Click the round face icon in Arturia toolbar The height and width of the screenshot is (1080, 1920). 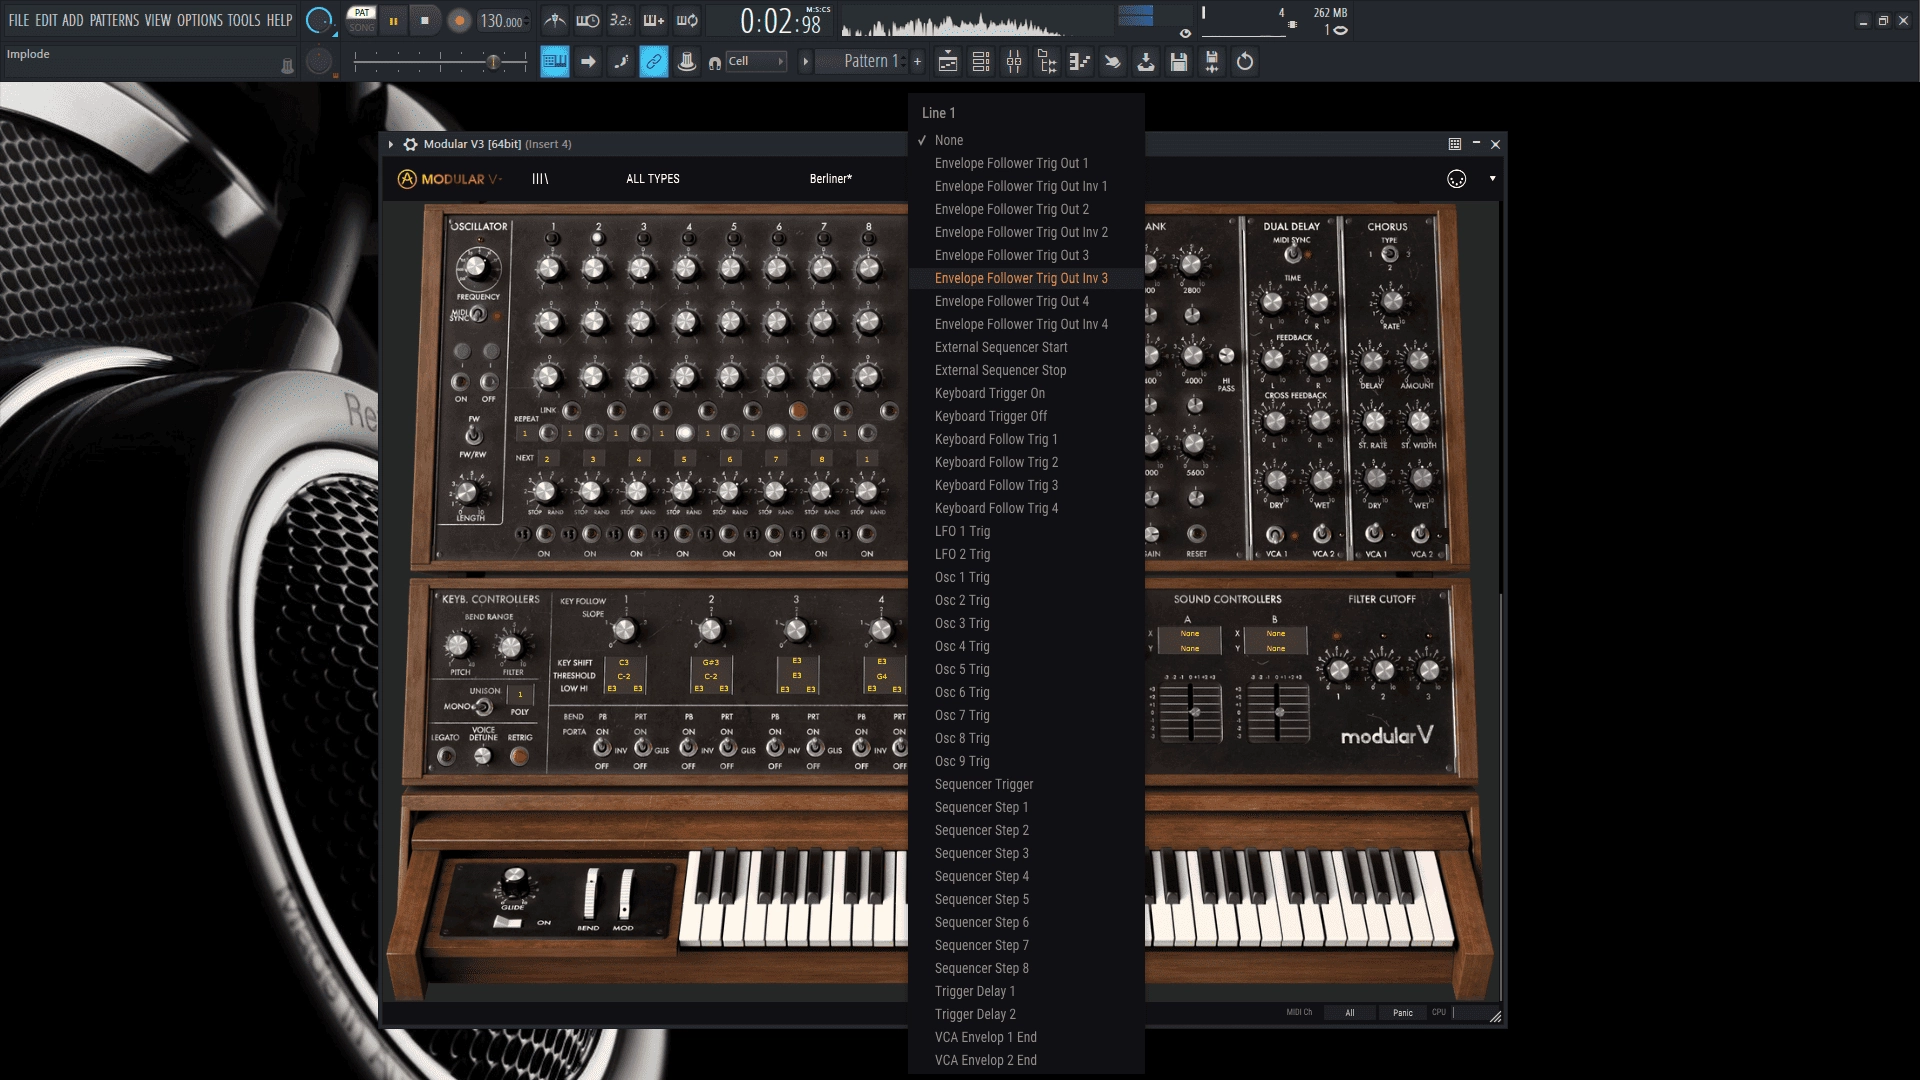(1456, 179)
